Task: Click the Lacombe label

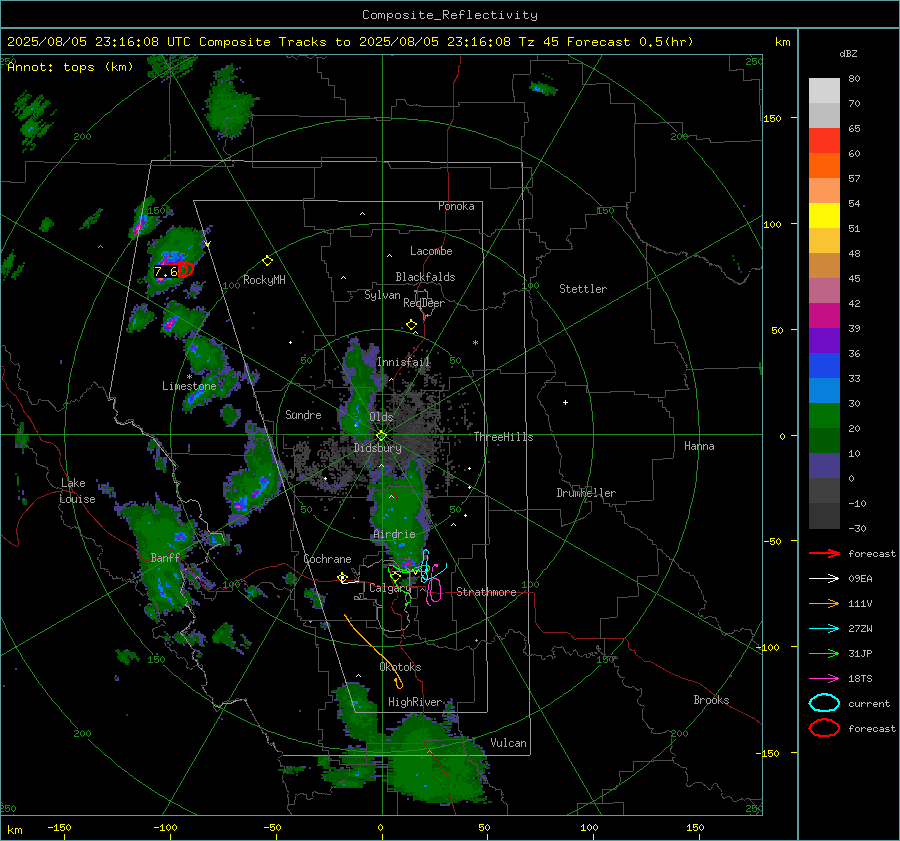Action: click(x=431, y=251)
